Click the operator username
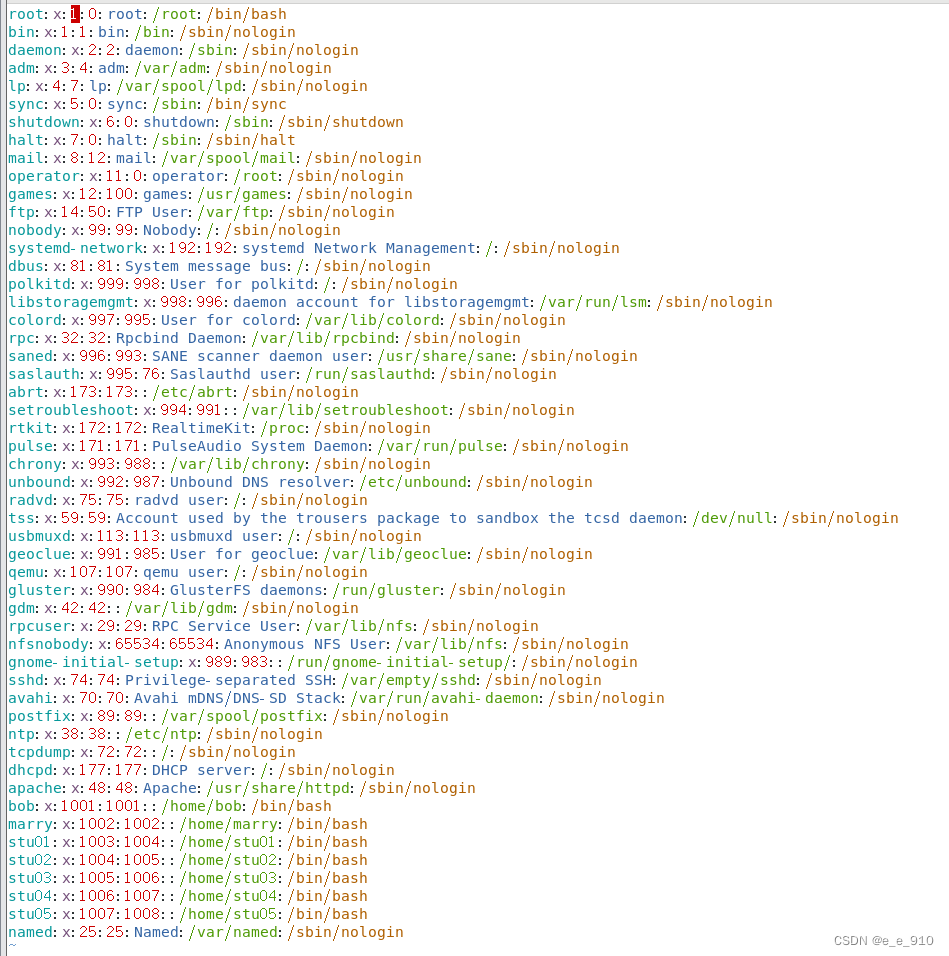This screenshot has height=956, width=949. (44, 176)
